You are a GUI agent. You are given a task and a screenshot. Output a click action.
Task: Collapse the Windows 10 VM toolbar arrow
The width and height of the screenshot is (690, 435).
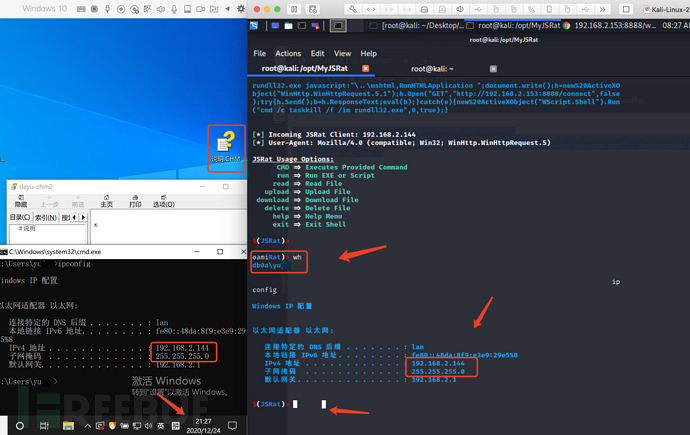pos(228,9)
